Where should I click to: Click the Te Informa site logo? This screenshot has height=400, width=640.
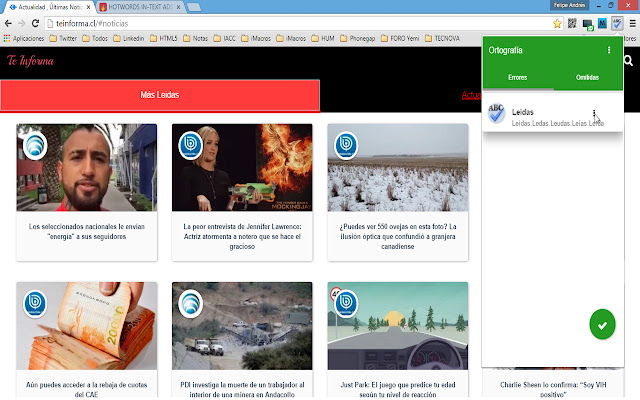point(31,61)
